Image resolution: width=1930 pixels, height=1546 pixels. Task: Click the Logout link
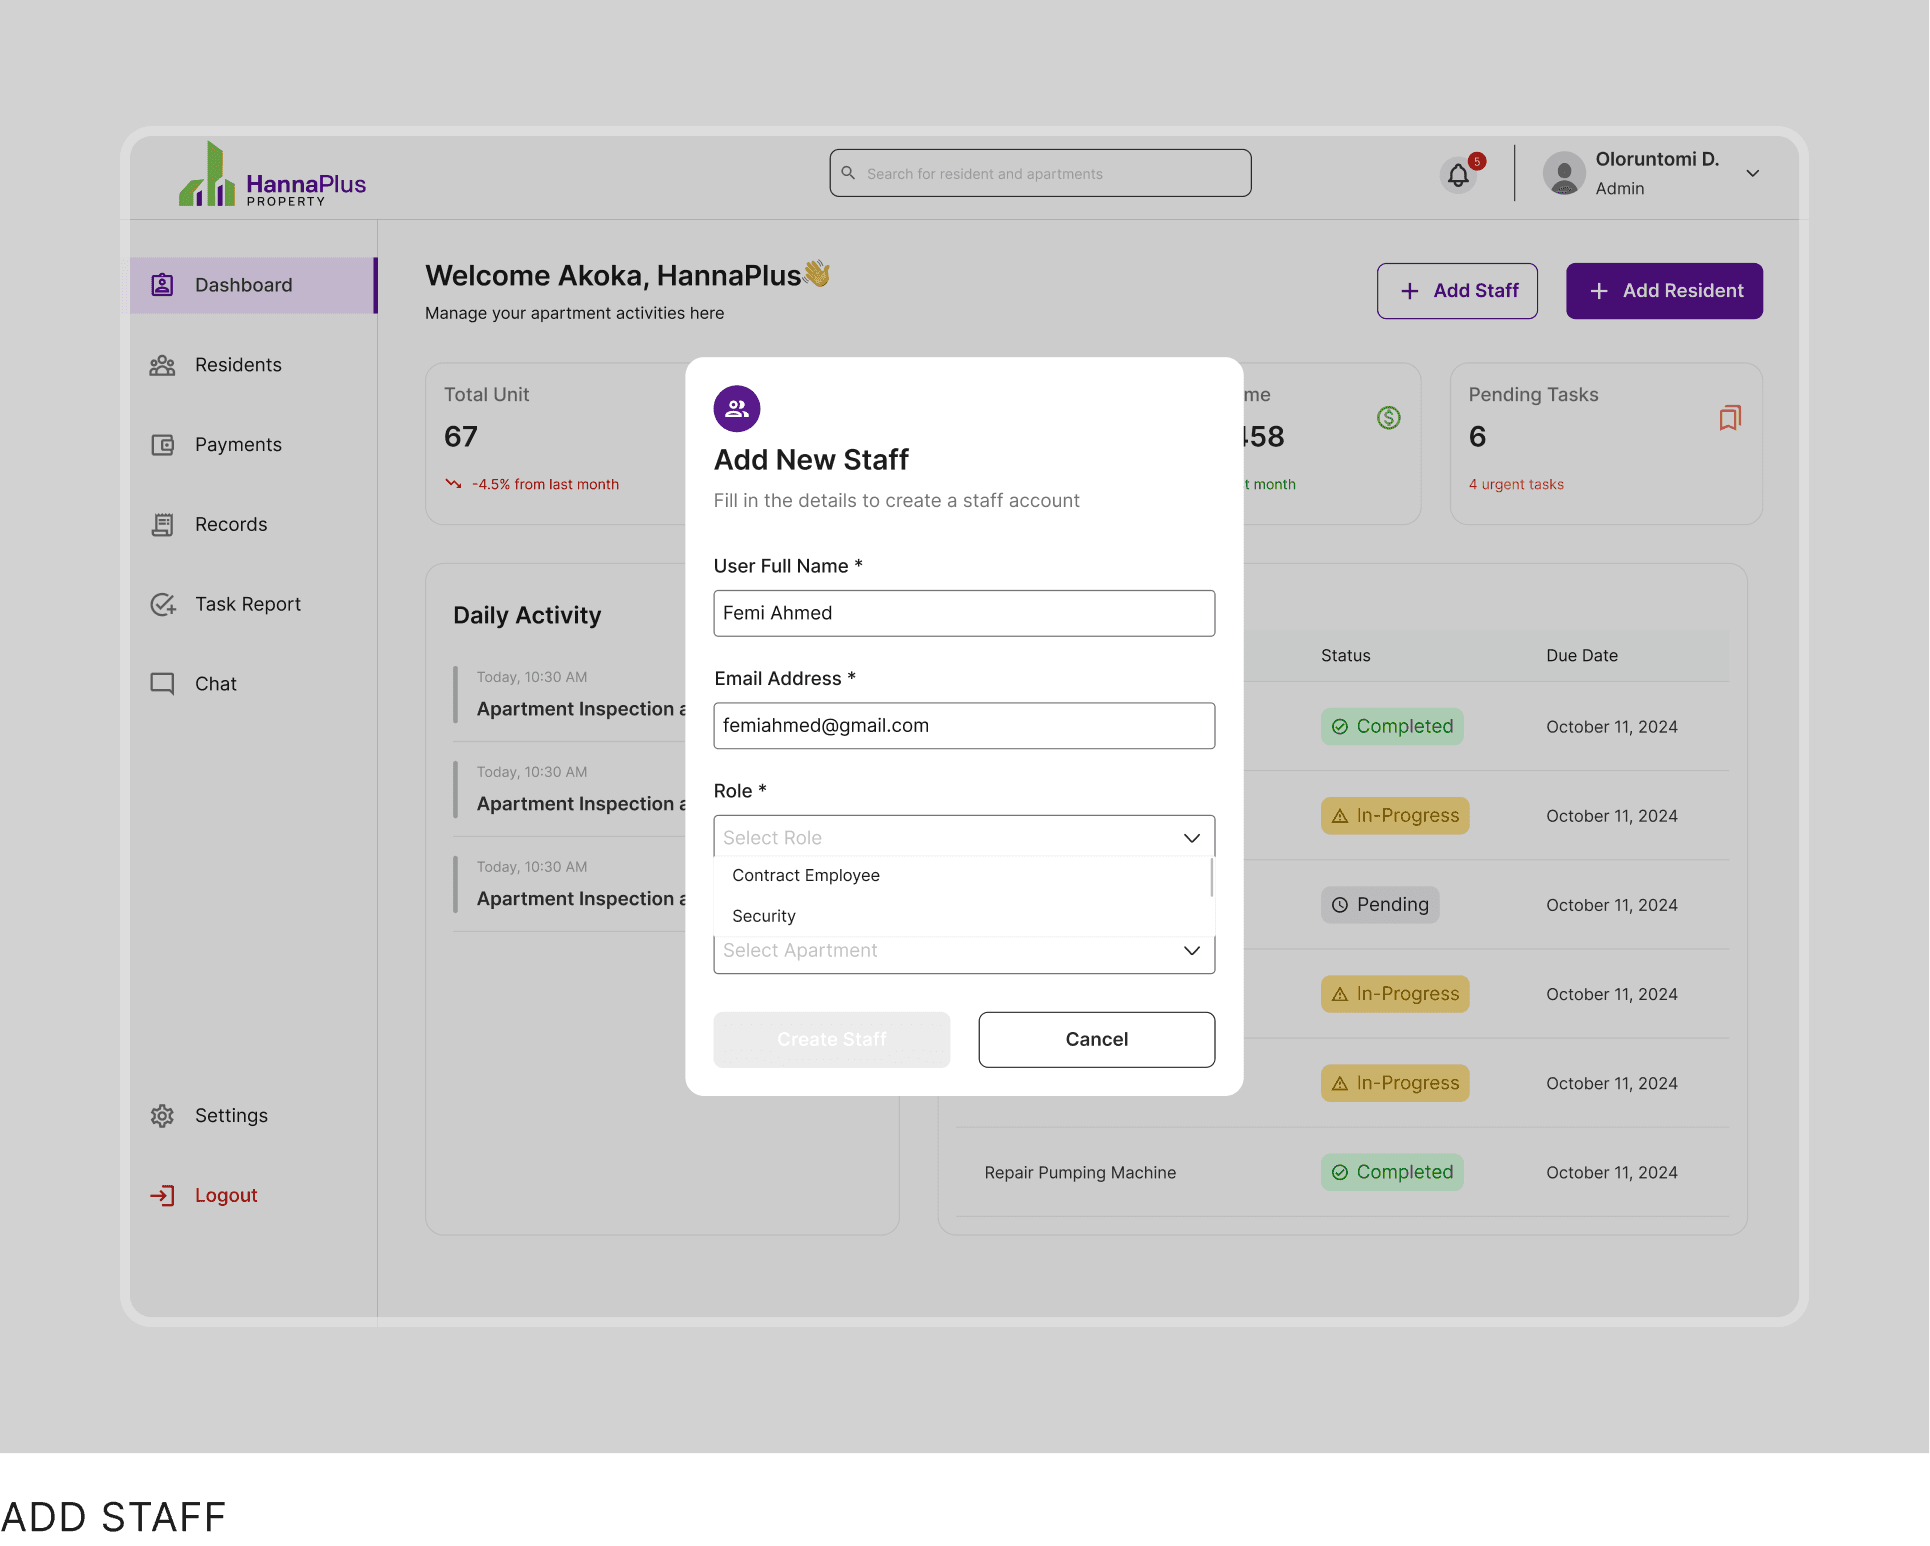click(225, 1195)
